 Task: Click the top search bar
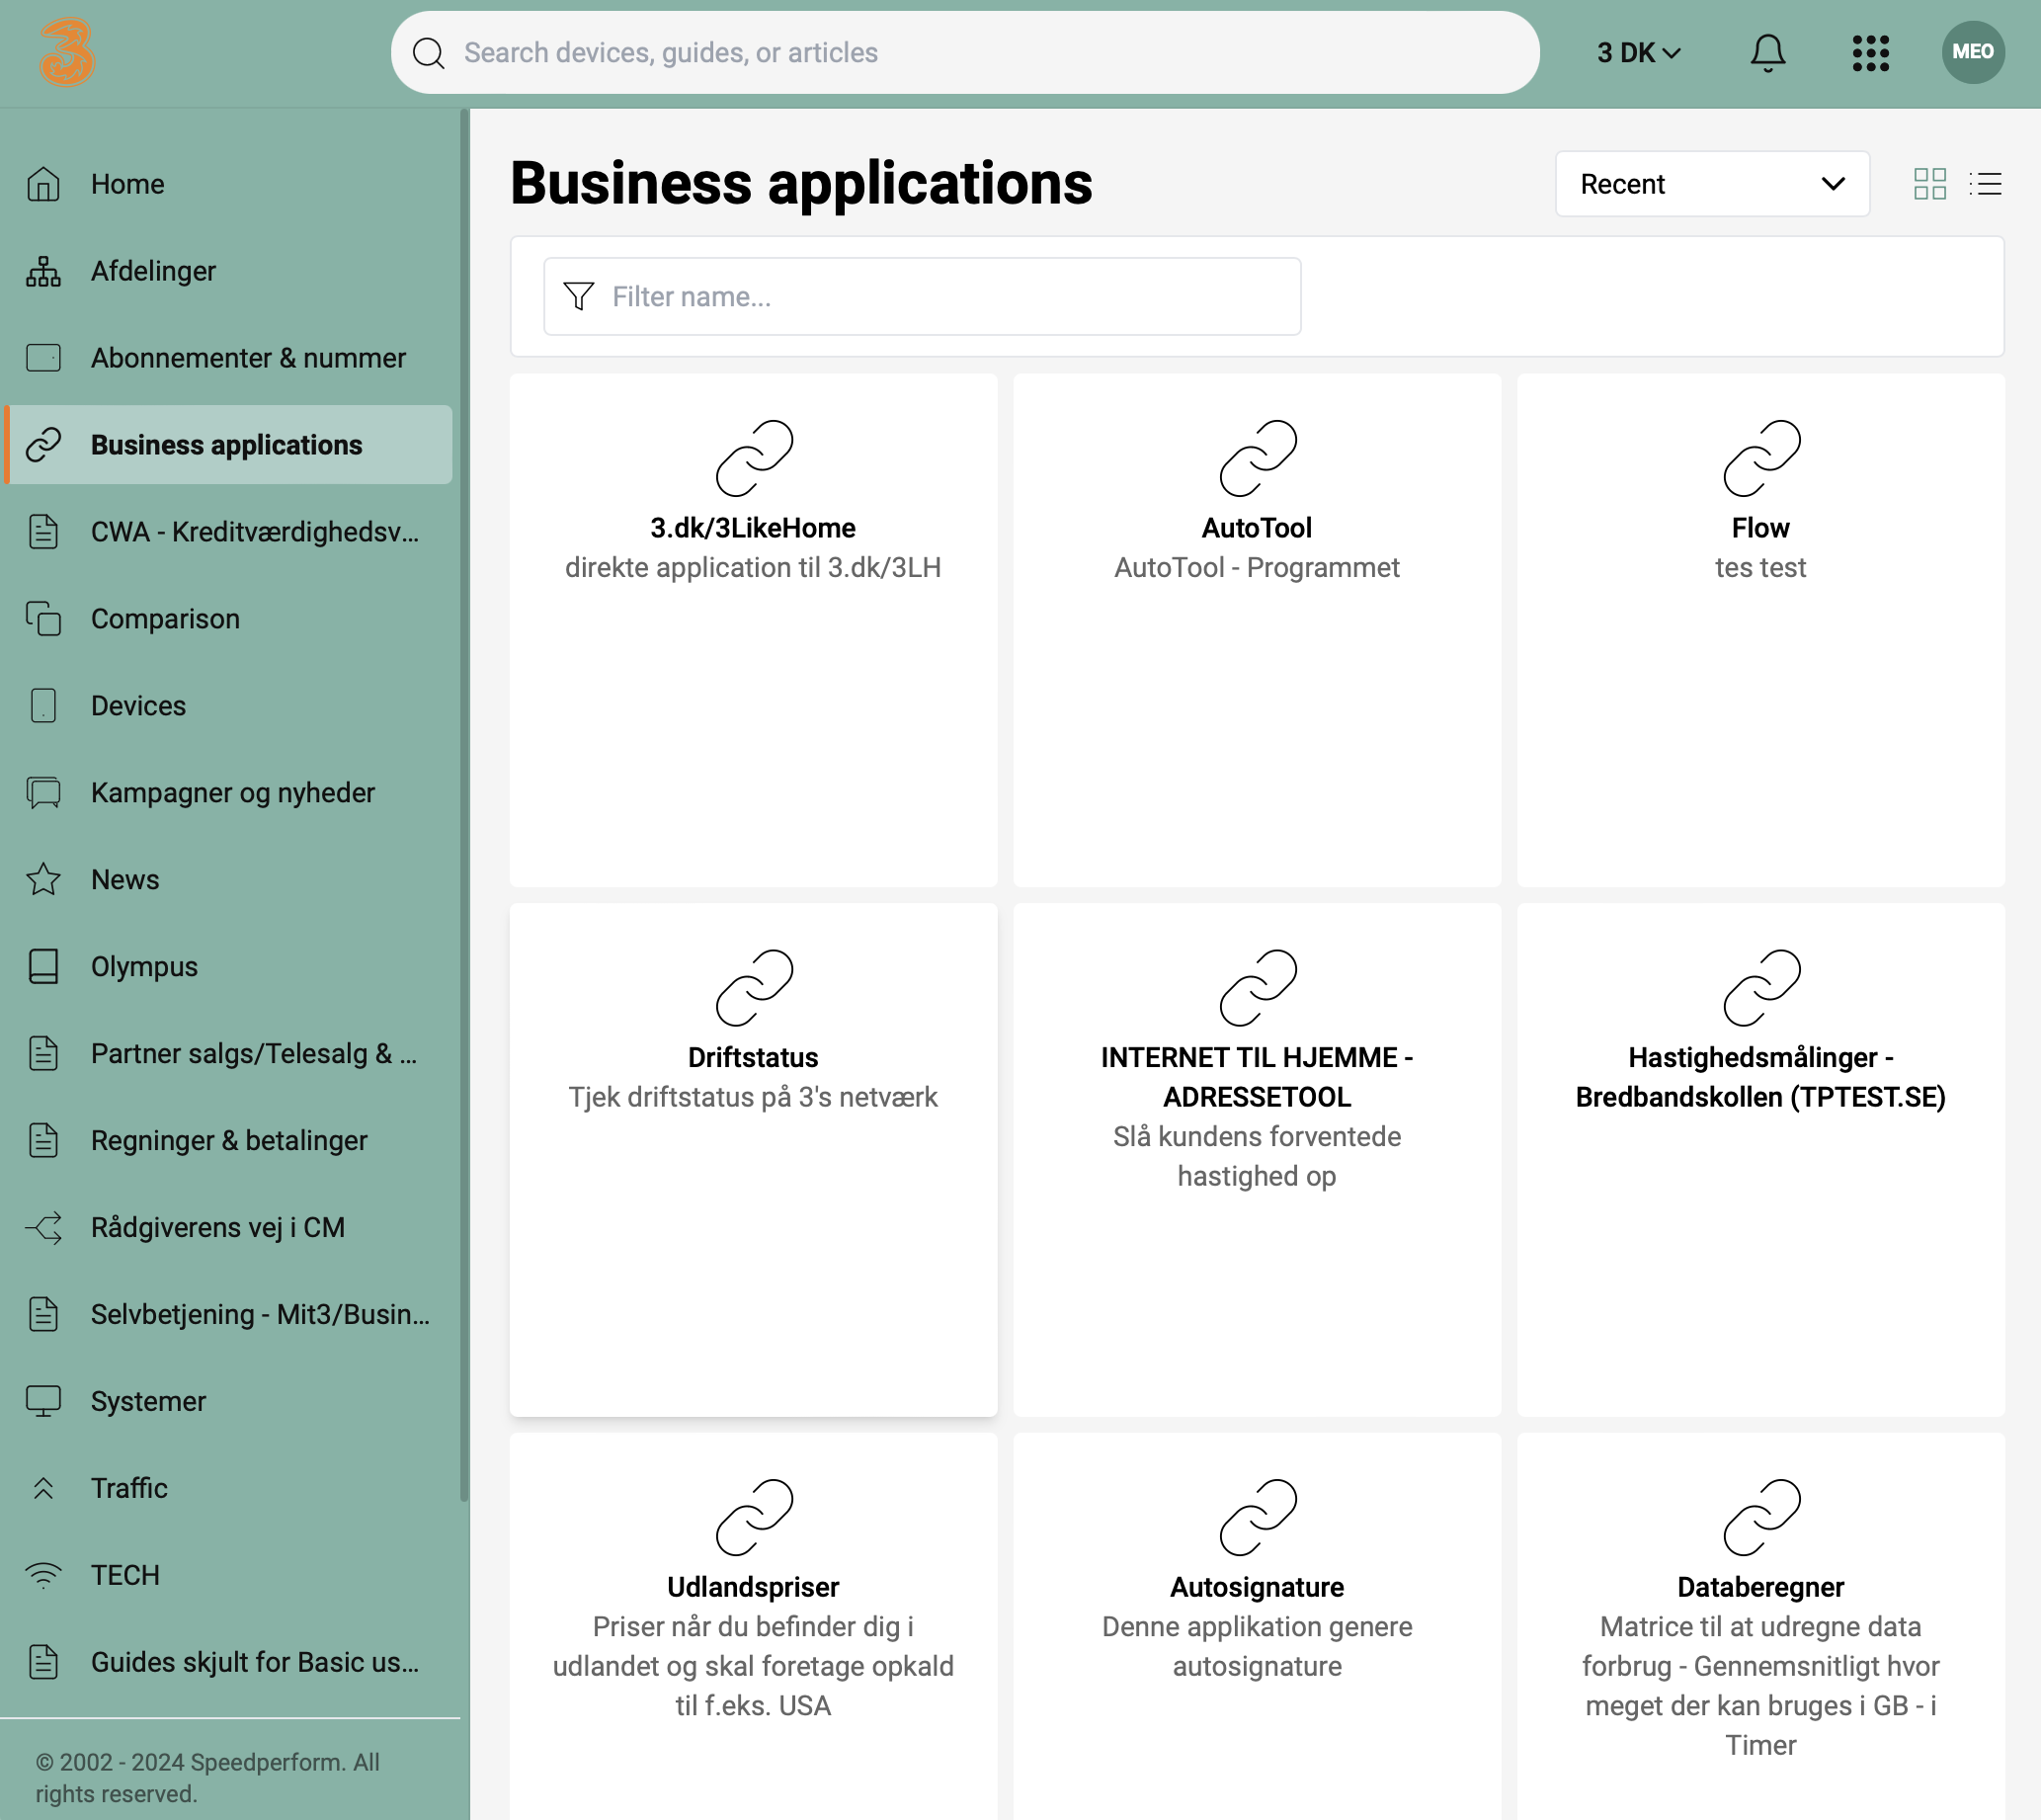(964, 52)
